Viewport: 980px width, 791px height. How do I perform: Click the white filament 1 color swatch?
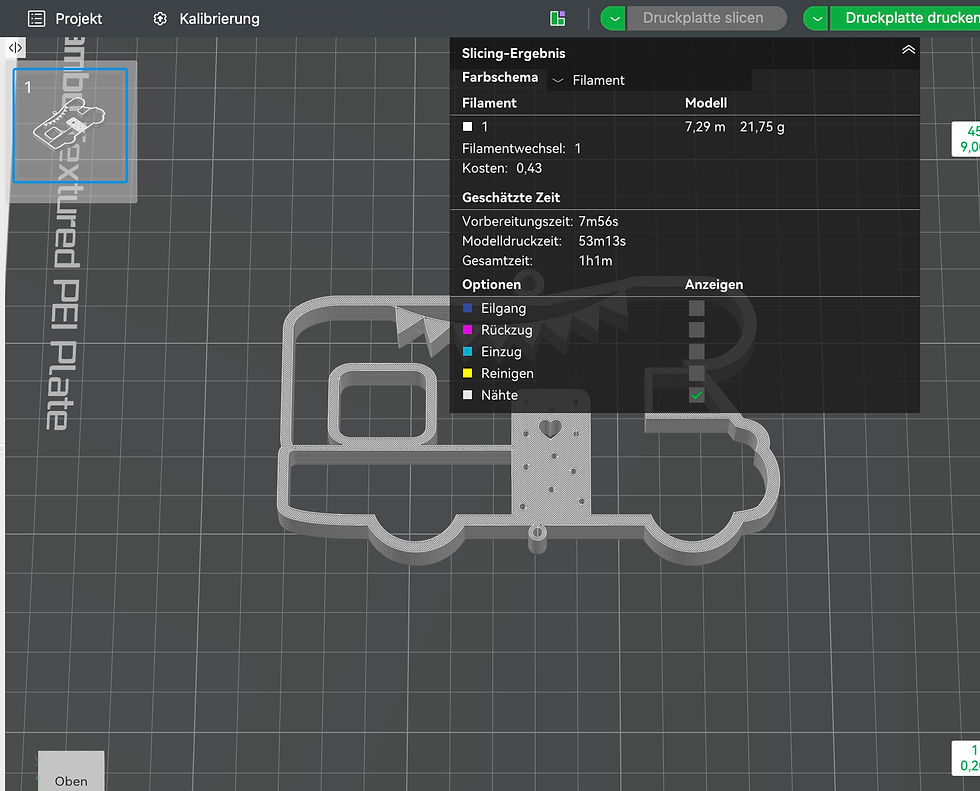click(x=468, y=127)
